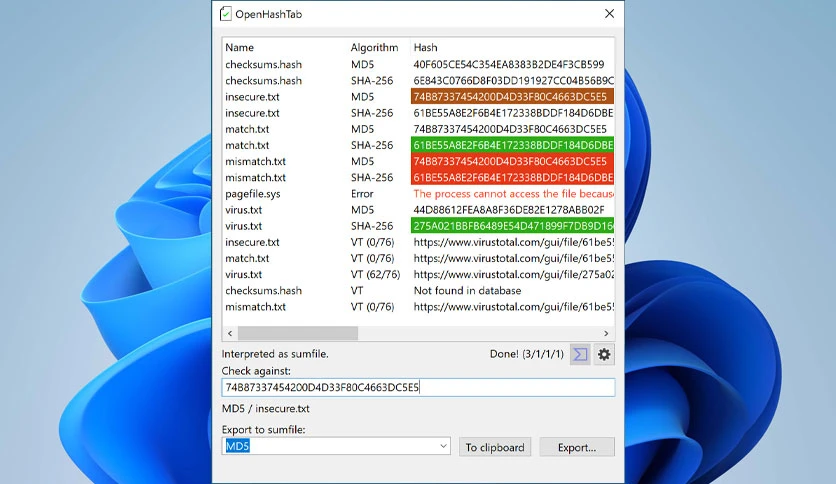Open the virus.txt VT (62/76) link

coord(513,275)
